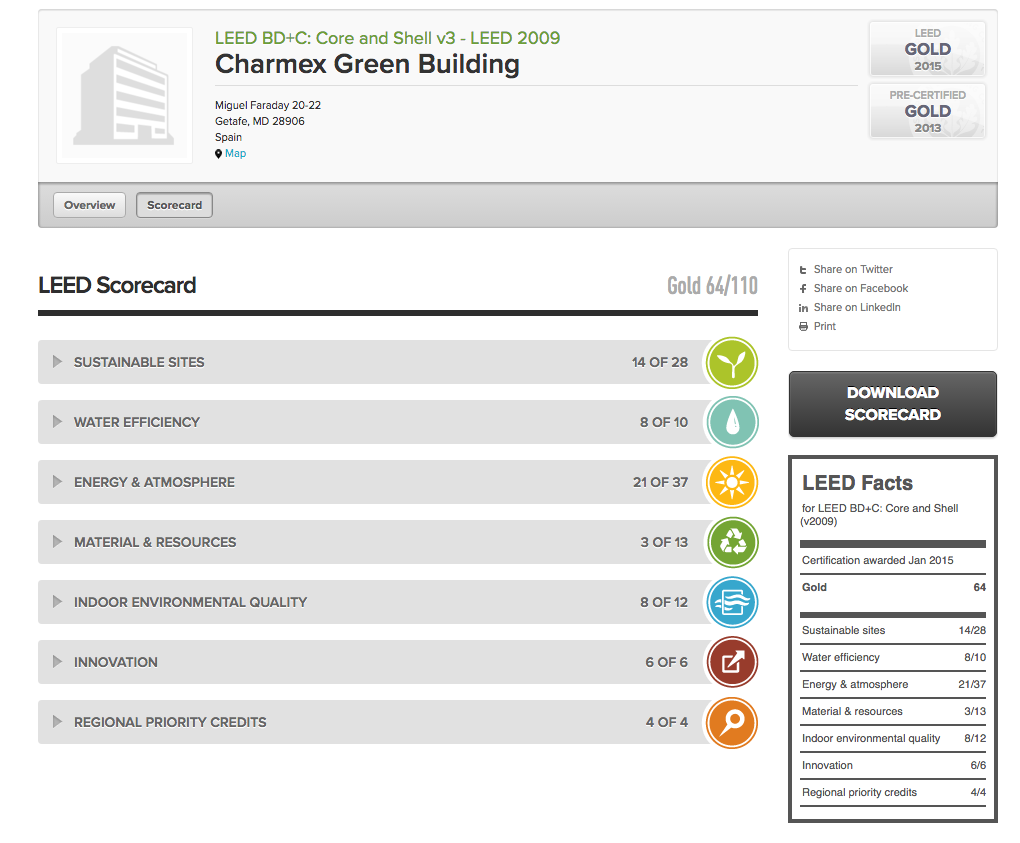Click the Getafe, MD 28906 address line
This screenshot has width=1020, height=843.
pos(260,121)
